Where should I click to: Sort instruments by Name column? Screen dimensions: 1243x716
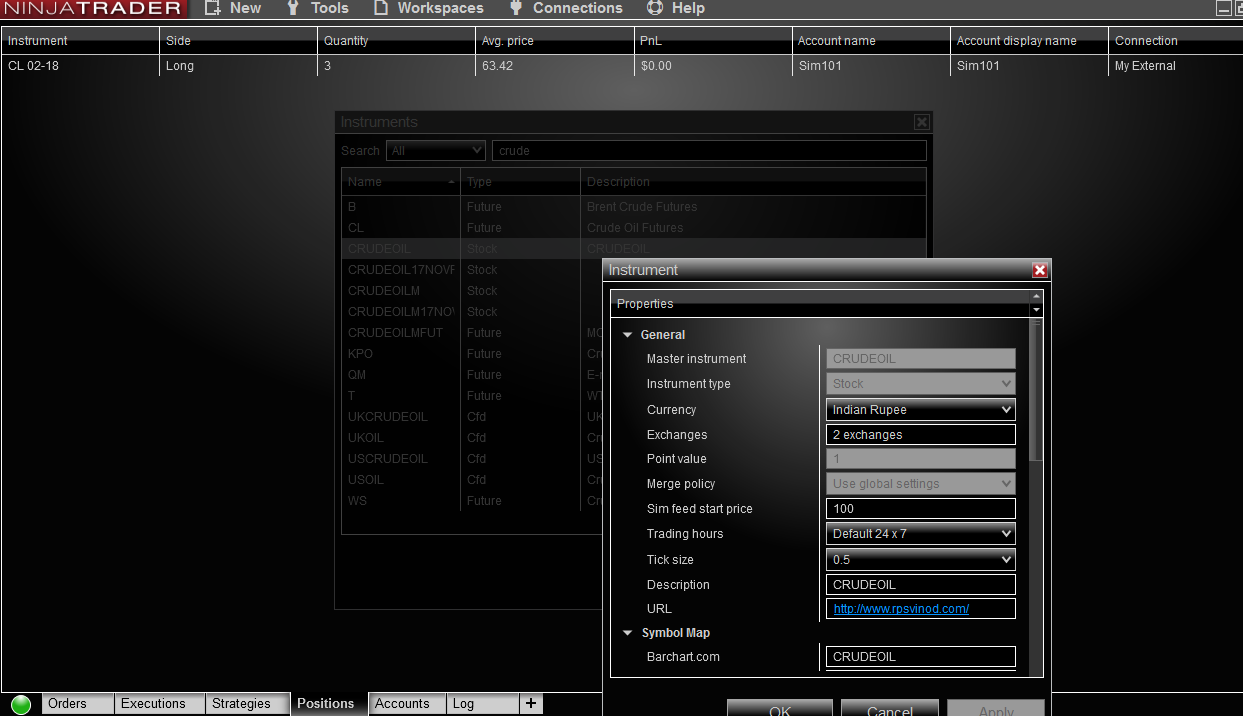pyautogui.click(x=401, y=182)
